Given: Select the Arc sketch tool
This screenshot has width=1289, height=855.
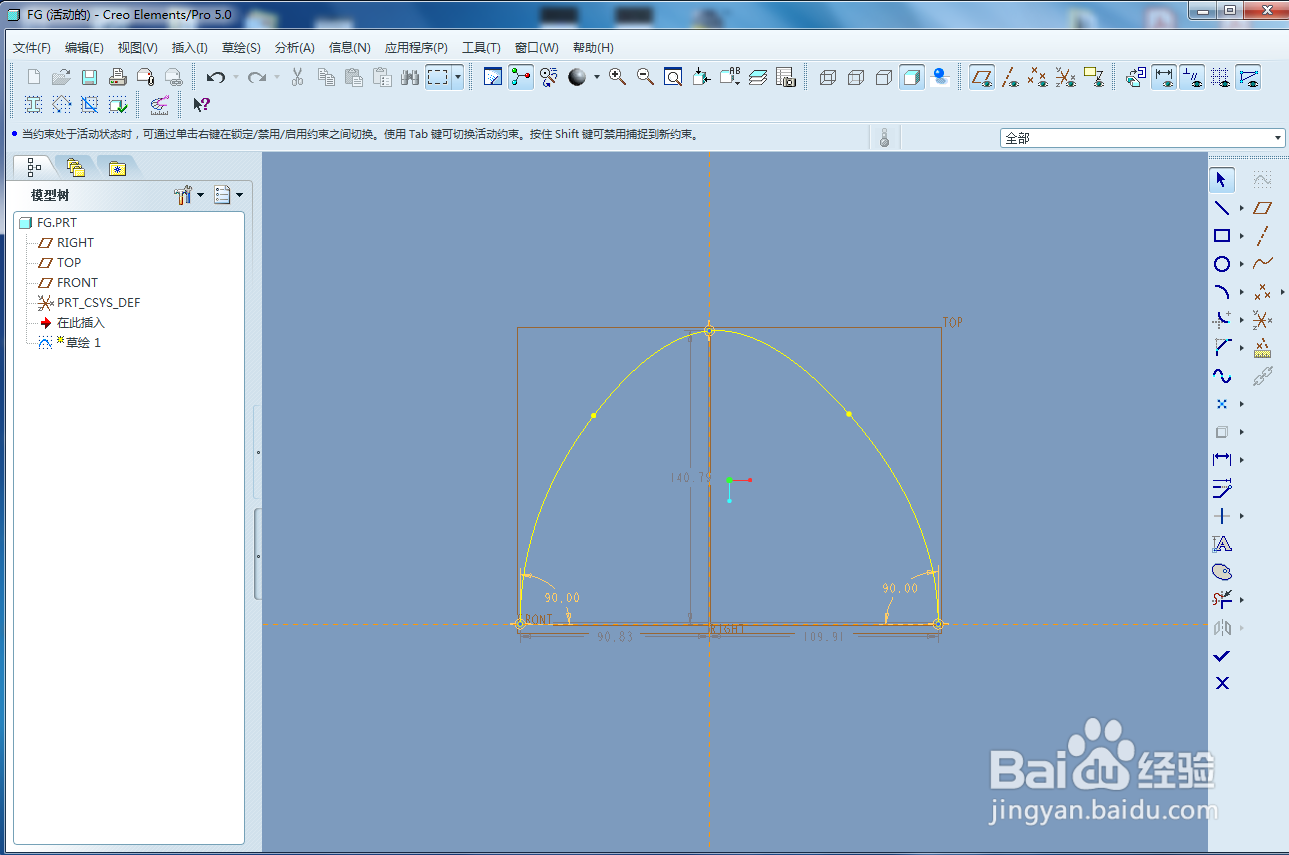Looking at the screenshot, I should coord(1221,292).
